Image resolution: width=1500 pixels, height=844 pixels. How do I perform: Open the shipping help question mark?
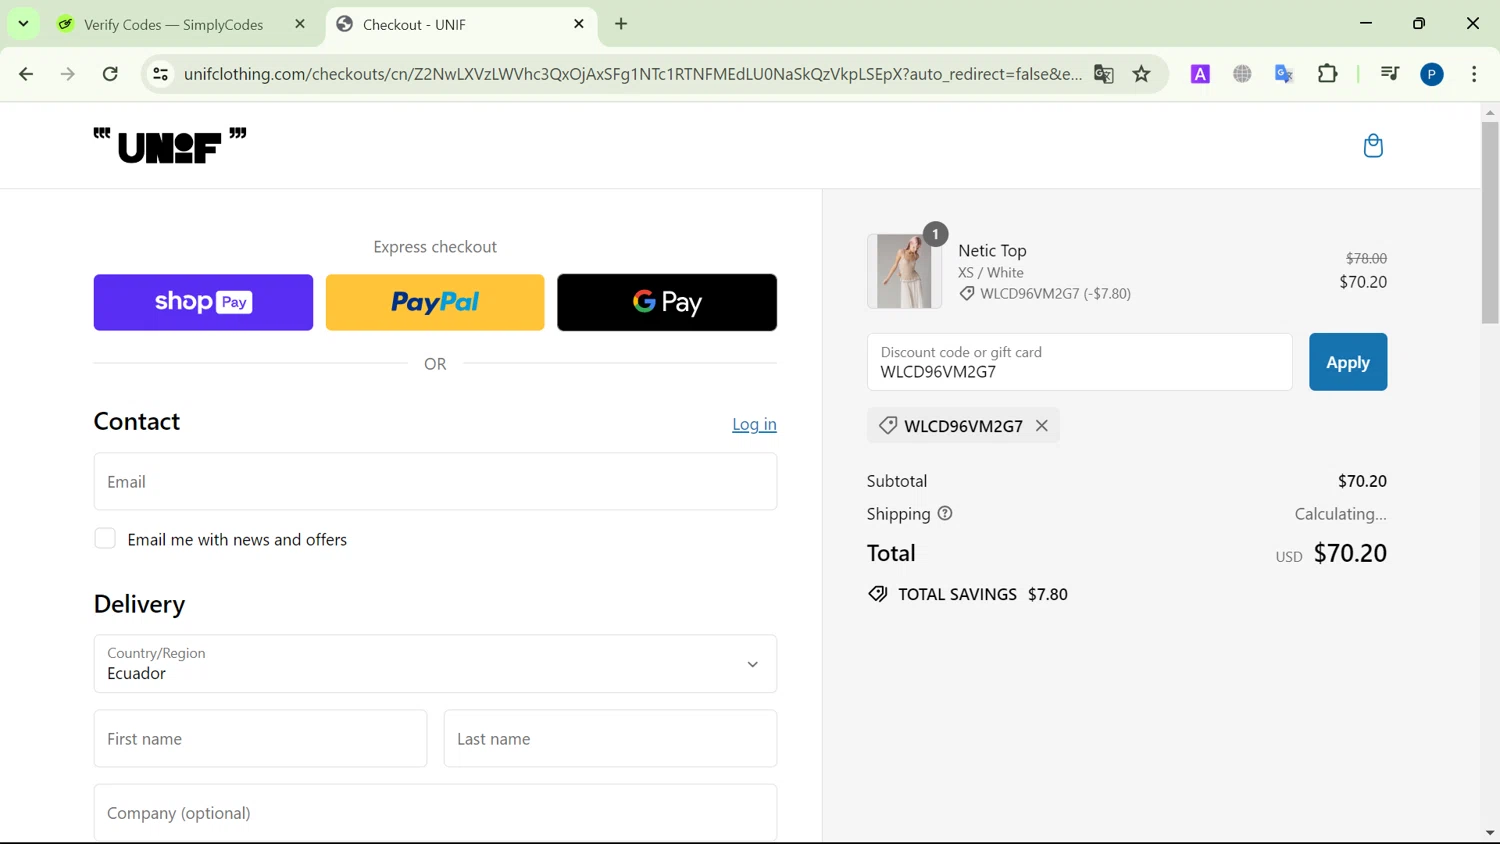[945, 514]
